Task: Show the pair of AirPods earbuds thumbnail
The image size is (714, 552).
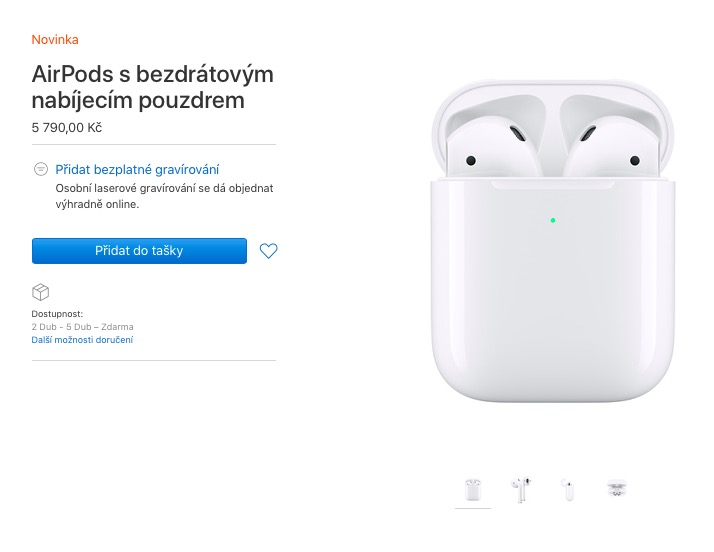Action: pos(521,489)
